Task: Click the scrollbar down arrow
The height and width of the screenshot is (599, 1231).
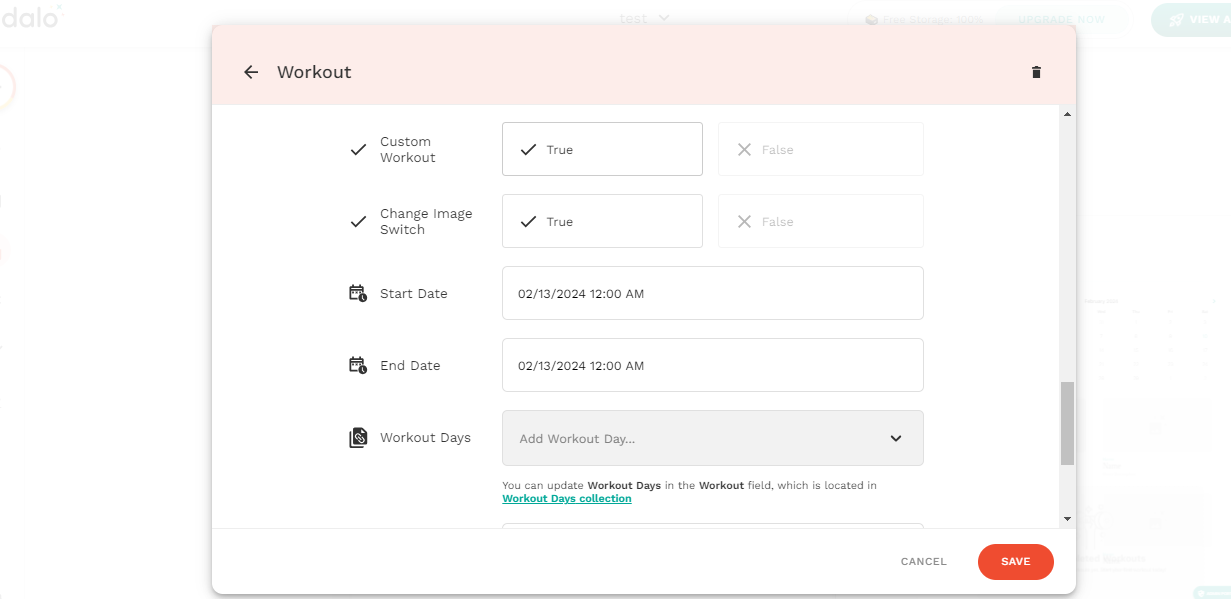Action: (1067, 519)
